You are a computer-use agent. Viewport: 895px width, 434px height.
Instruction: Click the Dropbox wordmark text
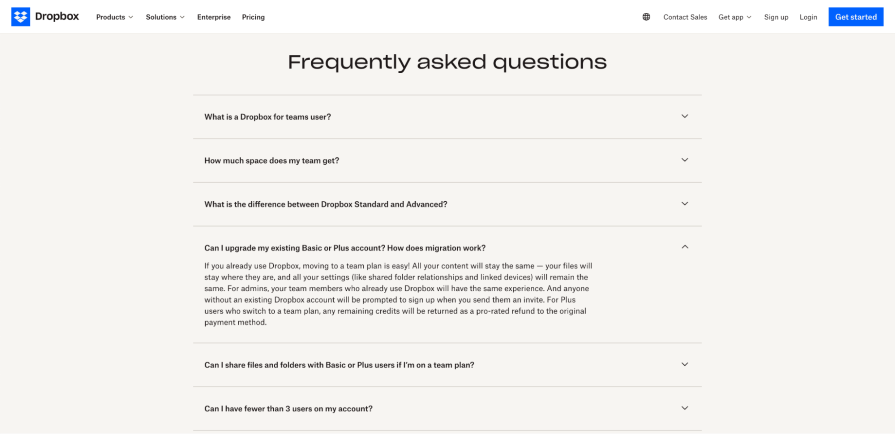pos(60,17)
